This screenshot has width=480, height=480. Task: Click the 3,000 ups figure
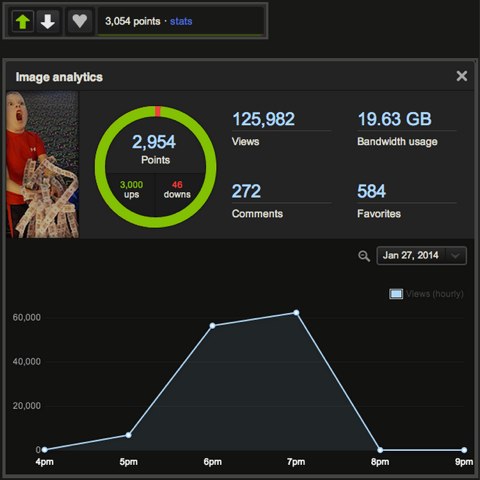pos(131,185)
